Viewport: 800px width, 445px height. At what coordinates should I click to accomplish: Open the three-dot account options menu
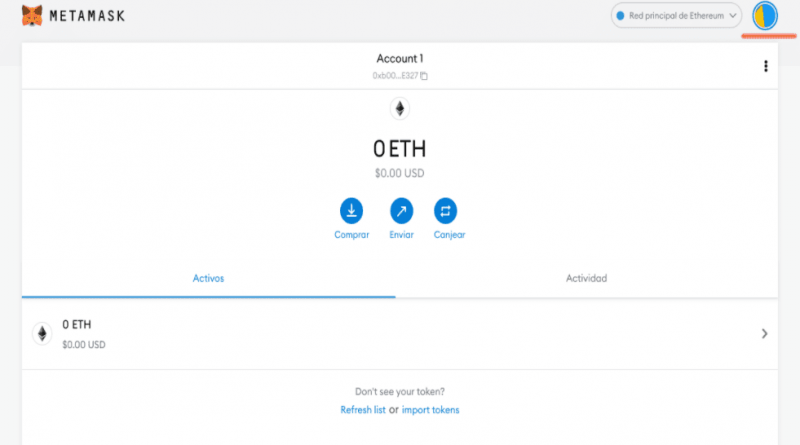pyautogui.click(x=766, y=66)
